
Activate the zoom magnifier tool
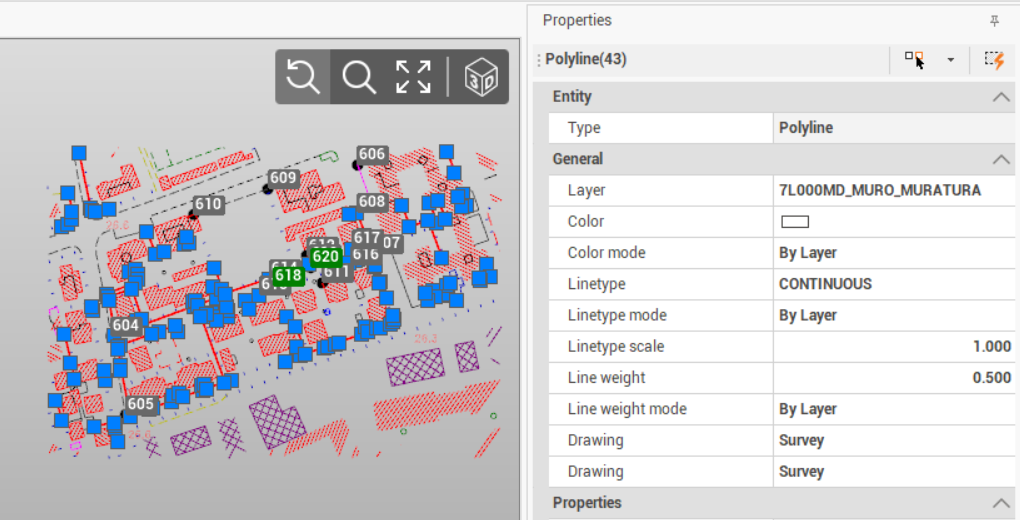click(x=358, y=77)
